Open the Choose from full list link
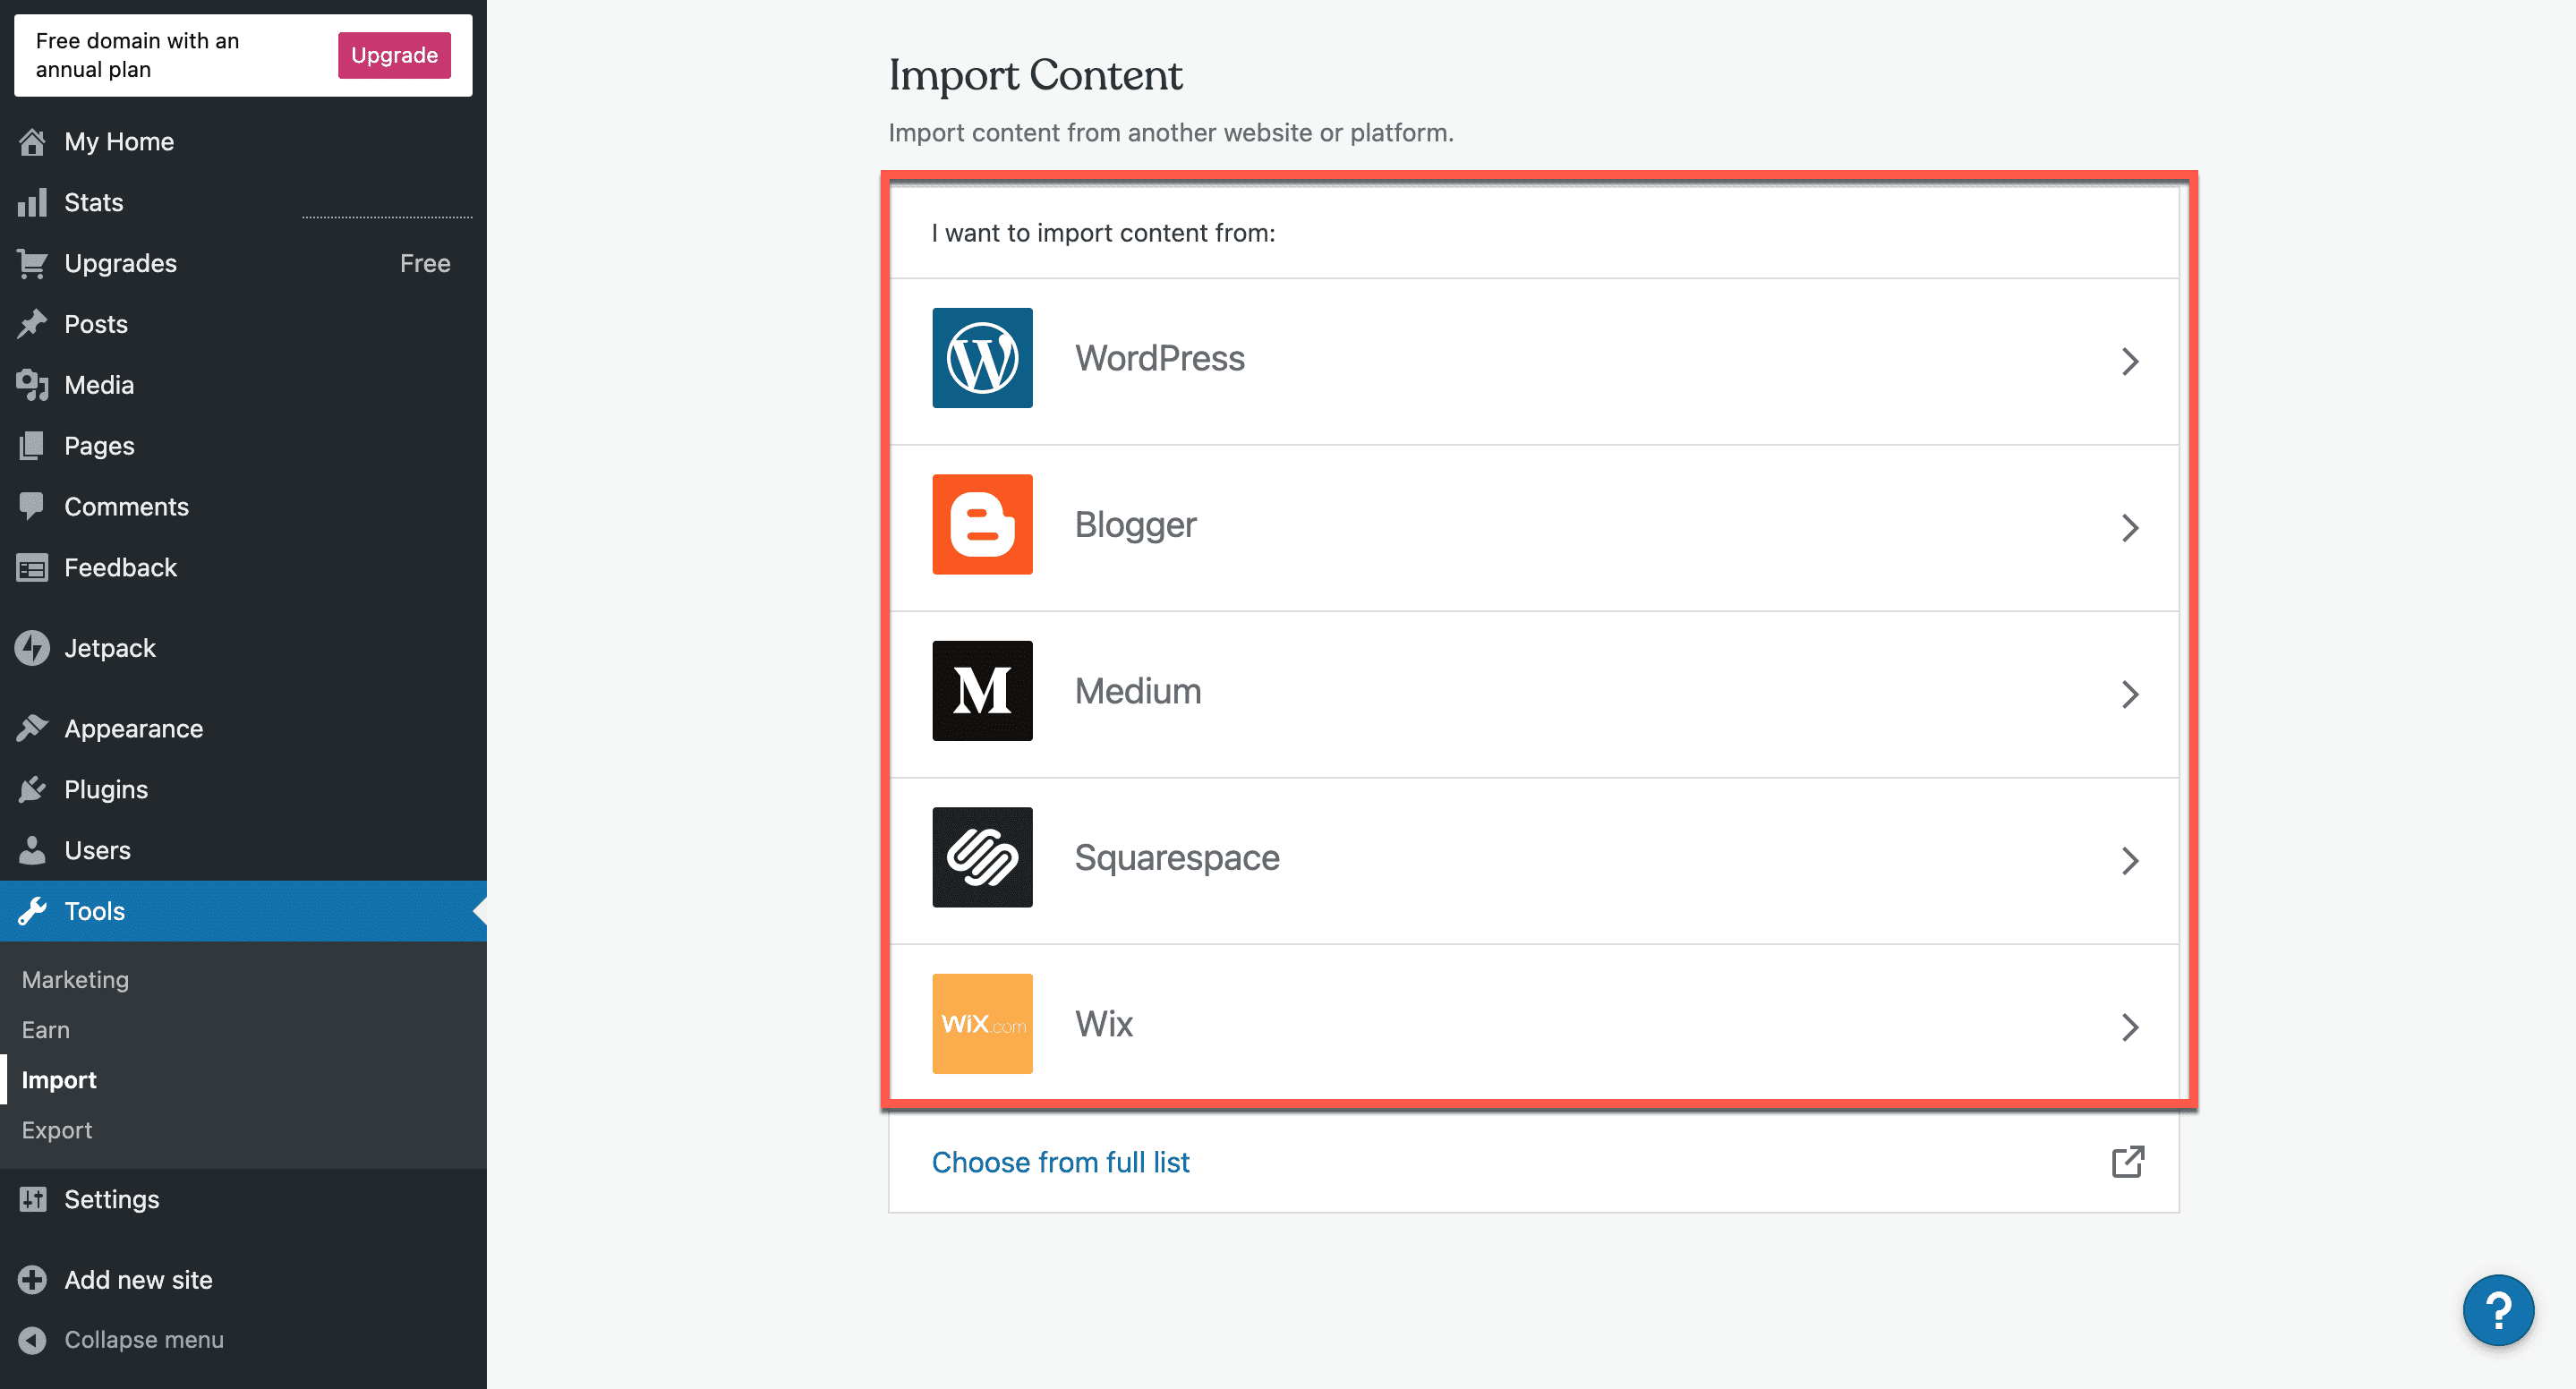The image size is (2576, 1389). (1060, 1162)
